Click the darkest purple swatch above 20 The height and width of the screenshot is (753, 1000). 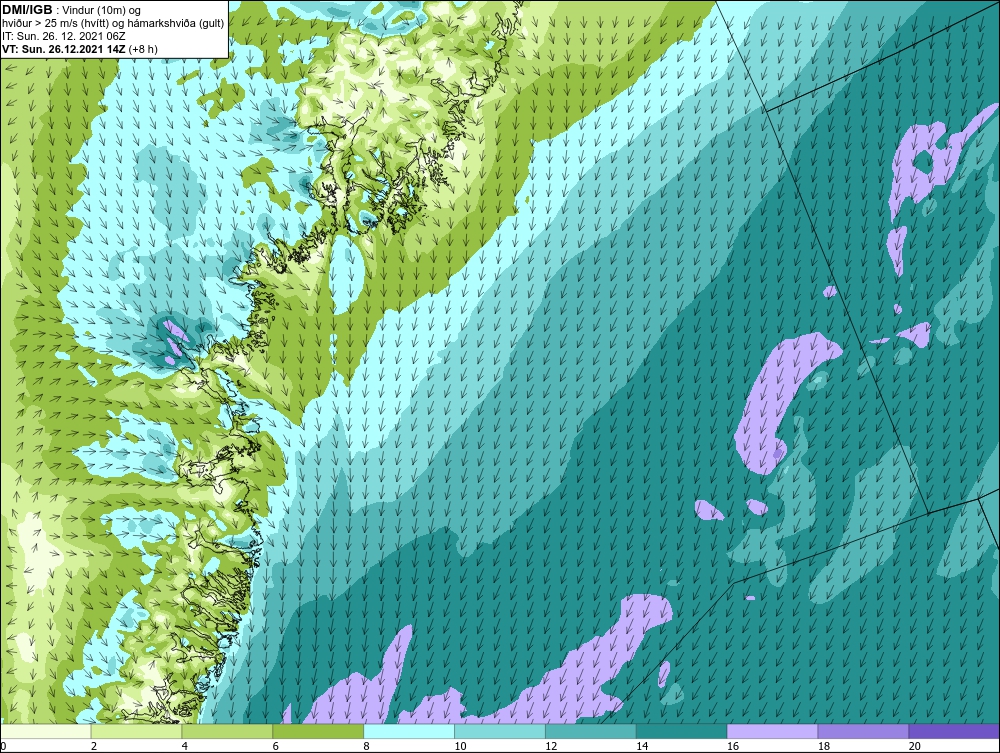click(954, 731)
